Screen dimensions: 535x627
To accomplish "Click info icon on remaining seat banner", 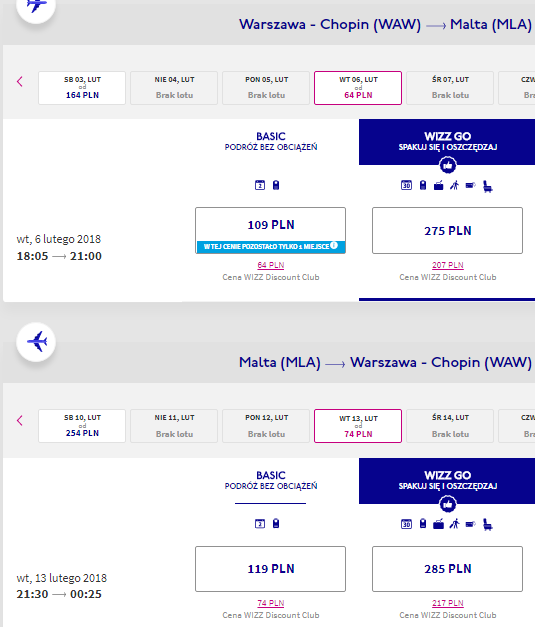I will tap(334, 245).
